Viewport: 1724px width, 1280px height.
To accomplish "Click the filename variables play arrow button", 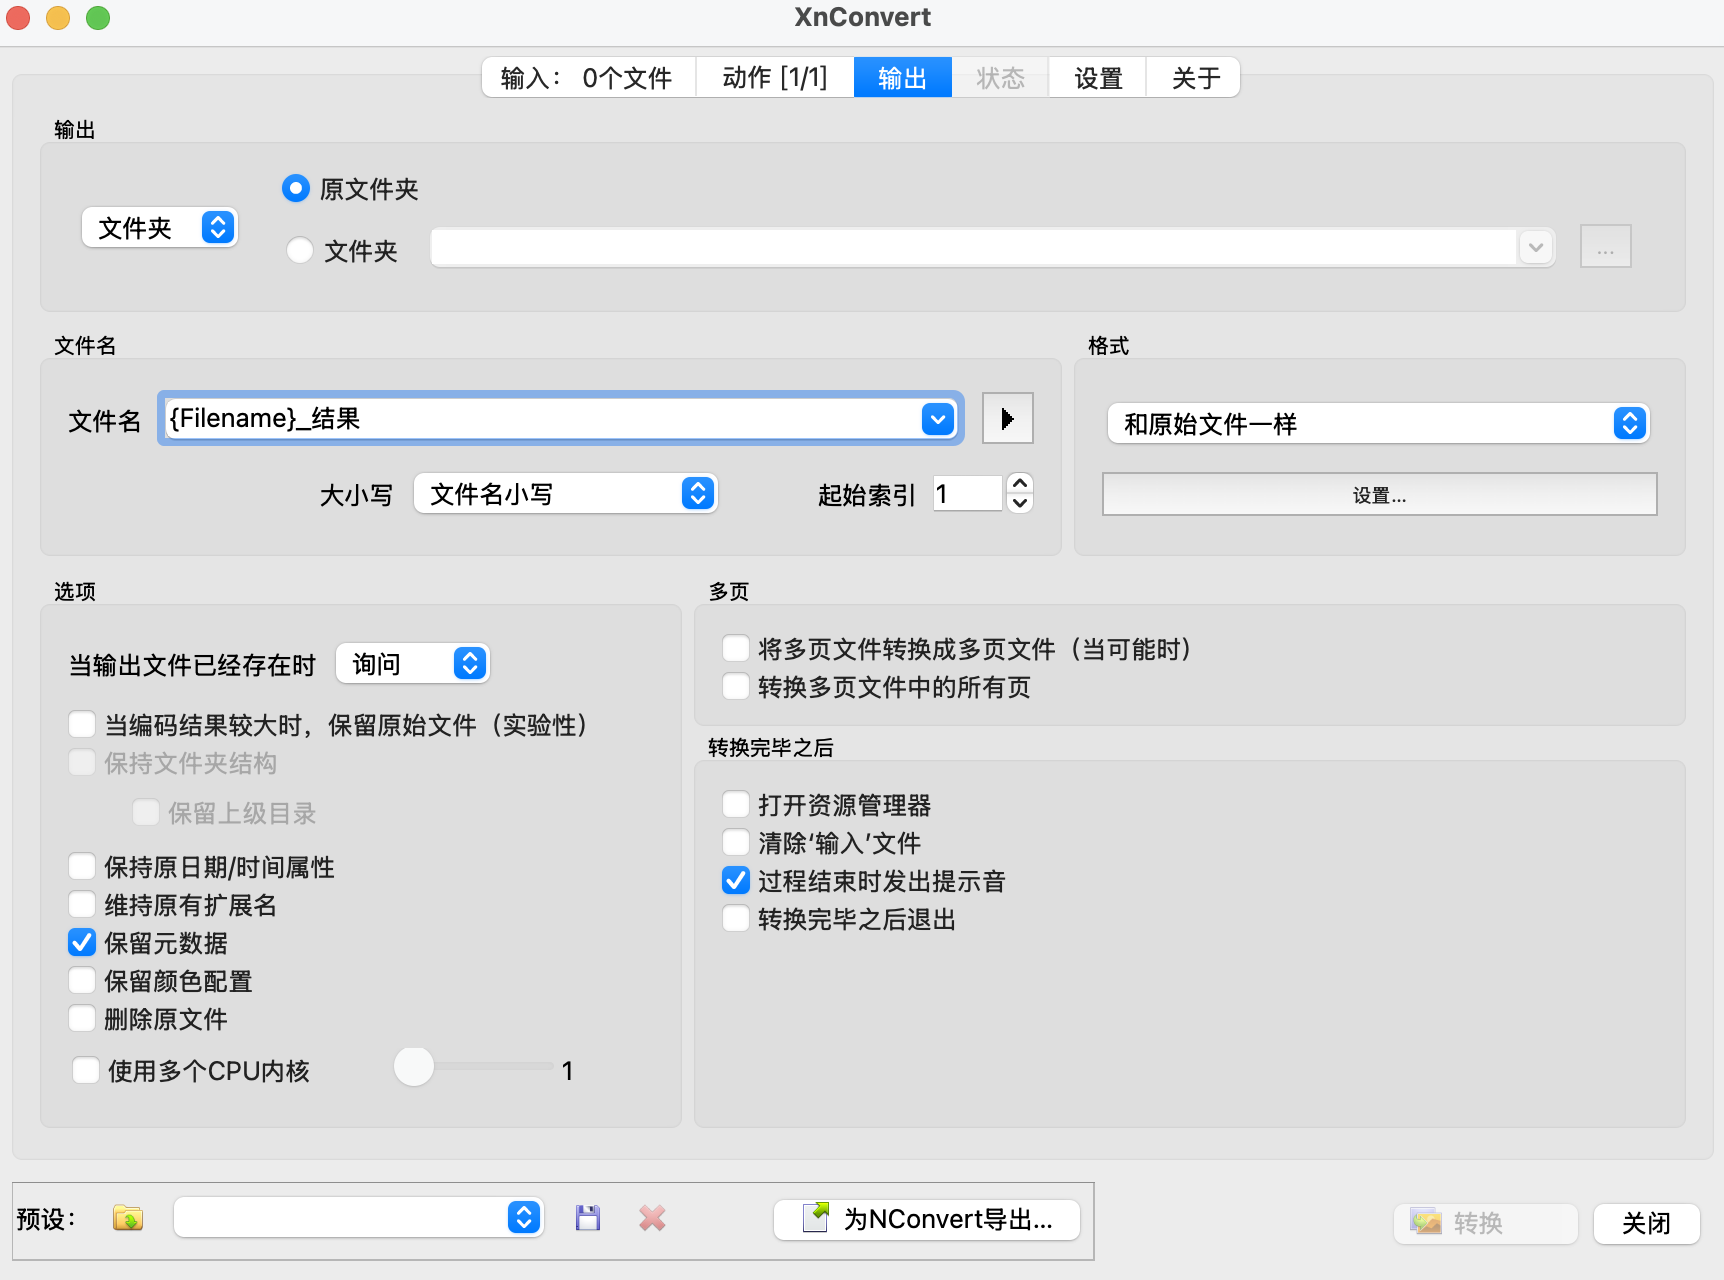I will click(x=1007, y=418).
